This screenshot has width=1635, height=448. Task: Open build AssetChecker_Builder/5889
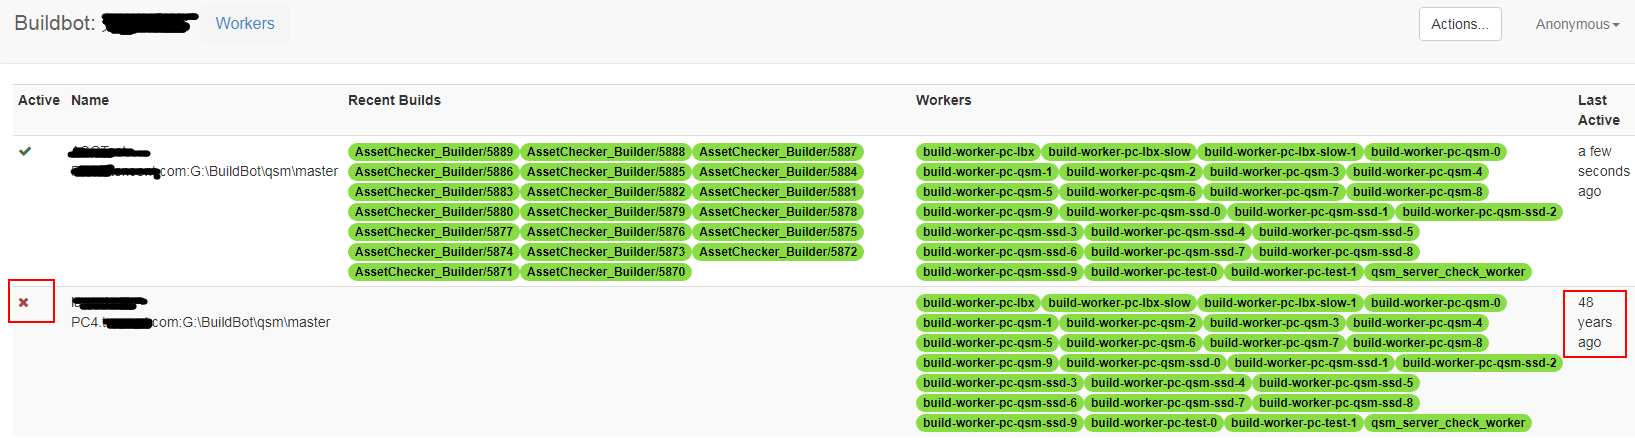(x=434, y=152)
